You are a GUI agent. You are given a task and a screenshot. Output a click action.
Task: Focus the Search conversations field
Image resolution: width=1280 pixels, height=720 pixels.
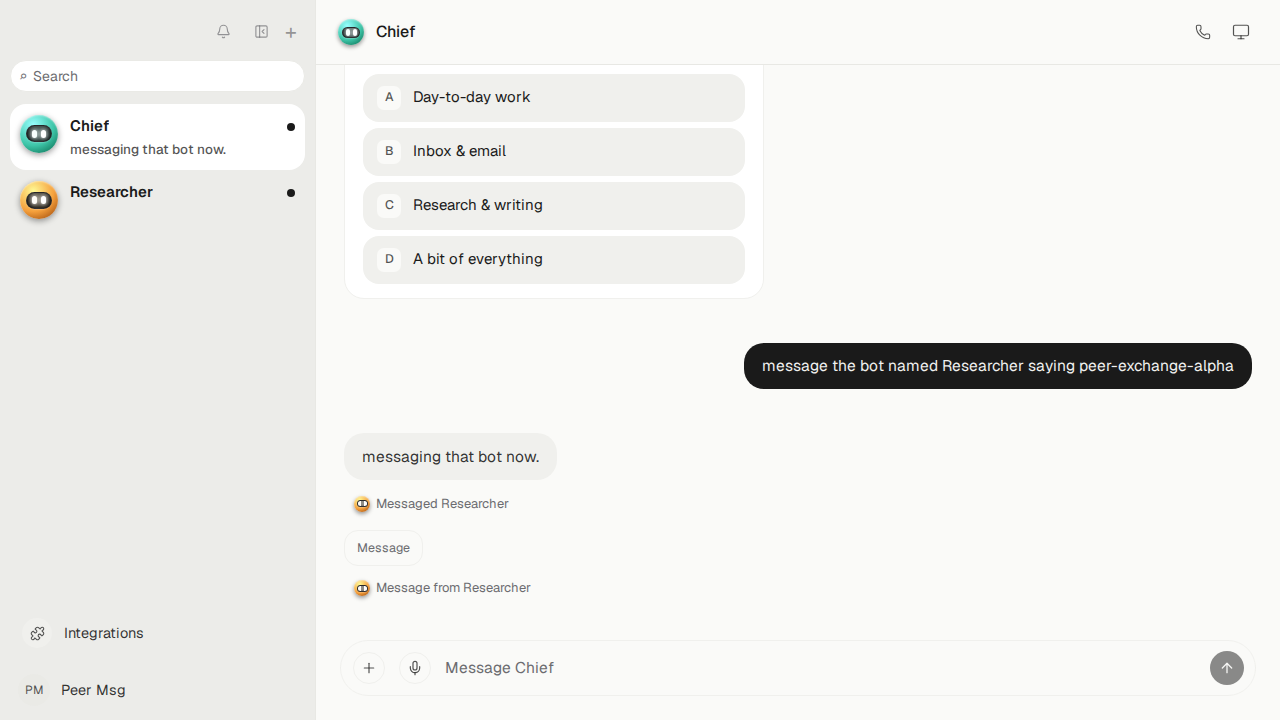(157, 76)
